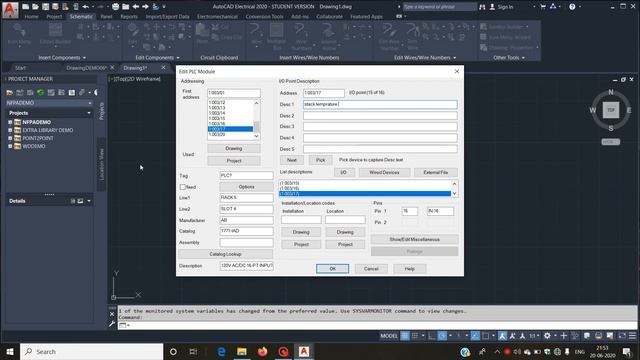Image resolution: width=640 pixels, height=360 pixels.
Task: Expand the Other Tools panel dropdown
Action: (x=509, y=58)
